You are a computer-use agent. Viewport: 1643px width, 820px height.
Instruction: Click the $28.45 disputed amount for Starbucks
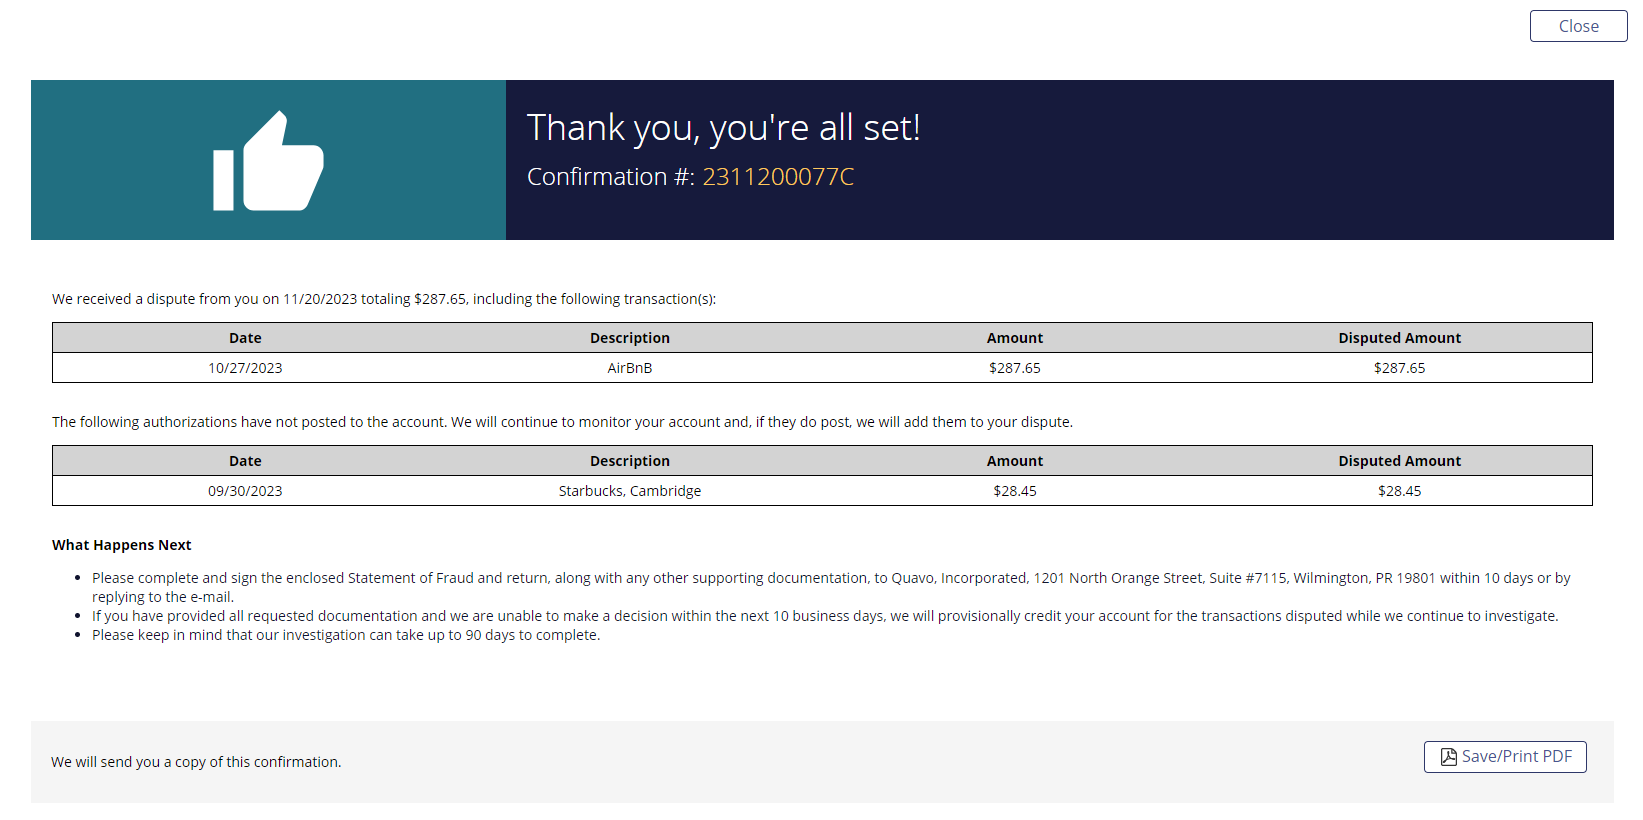coord(1399,491)
